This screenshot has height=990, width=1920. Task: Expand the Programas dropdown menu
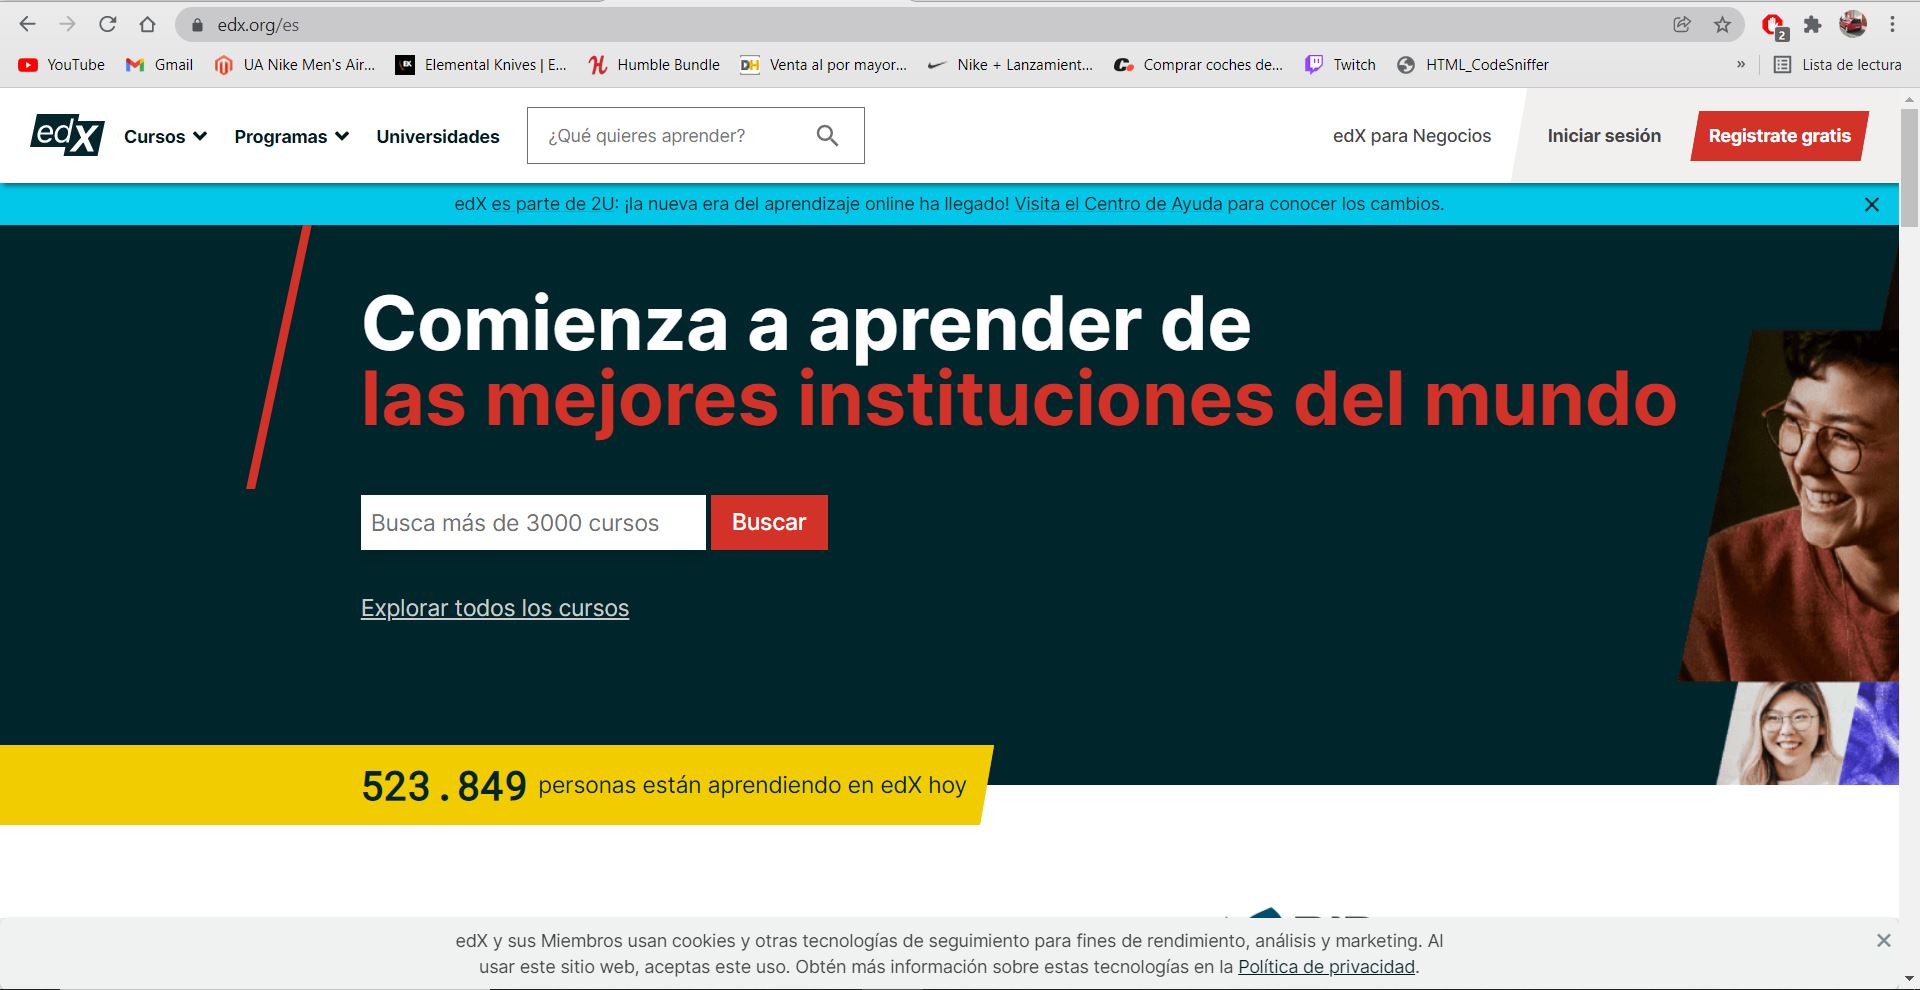(x=291, y=136)
